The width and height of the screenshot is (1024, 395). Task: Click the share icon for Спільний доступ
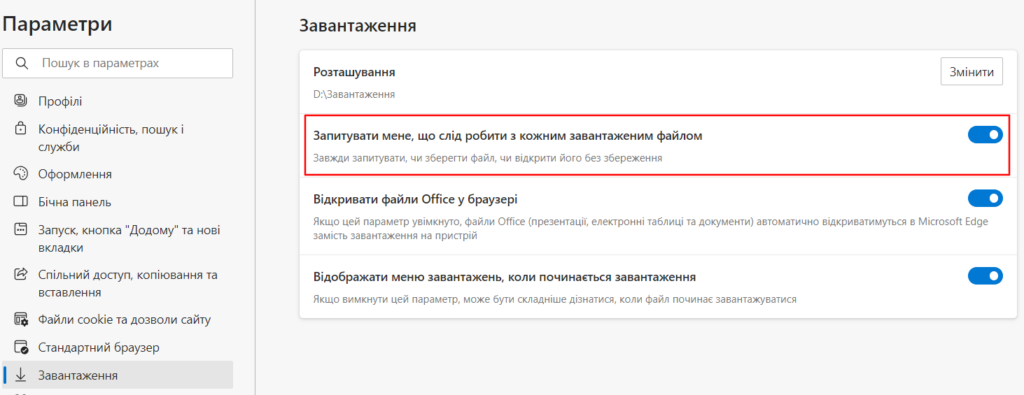(20, 274)
